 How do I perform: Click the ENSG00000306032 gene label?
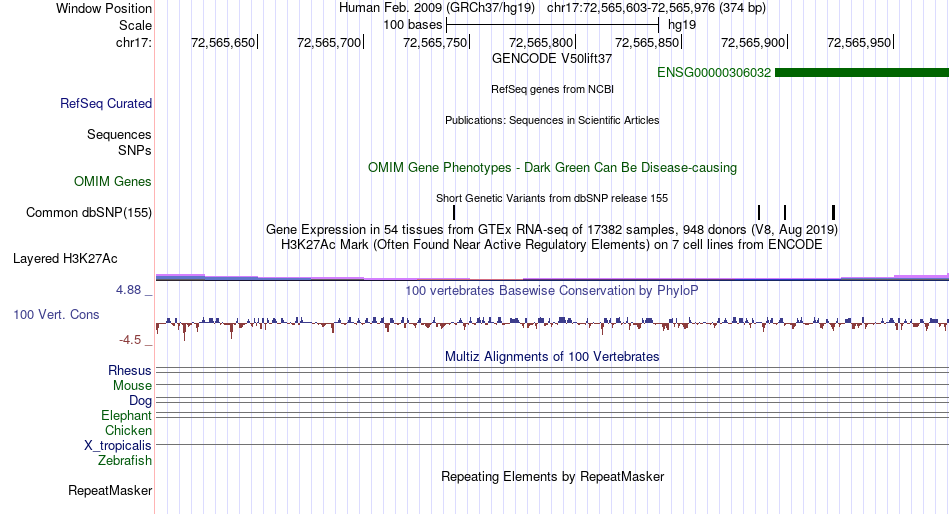point(714,73)
